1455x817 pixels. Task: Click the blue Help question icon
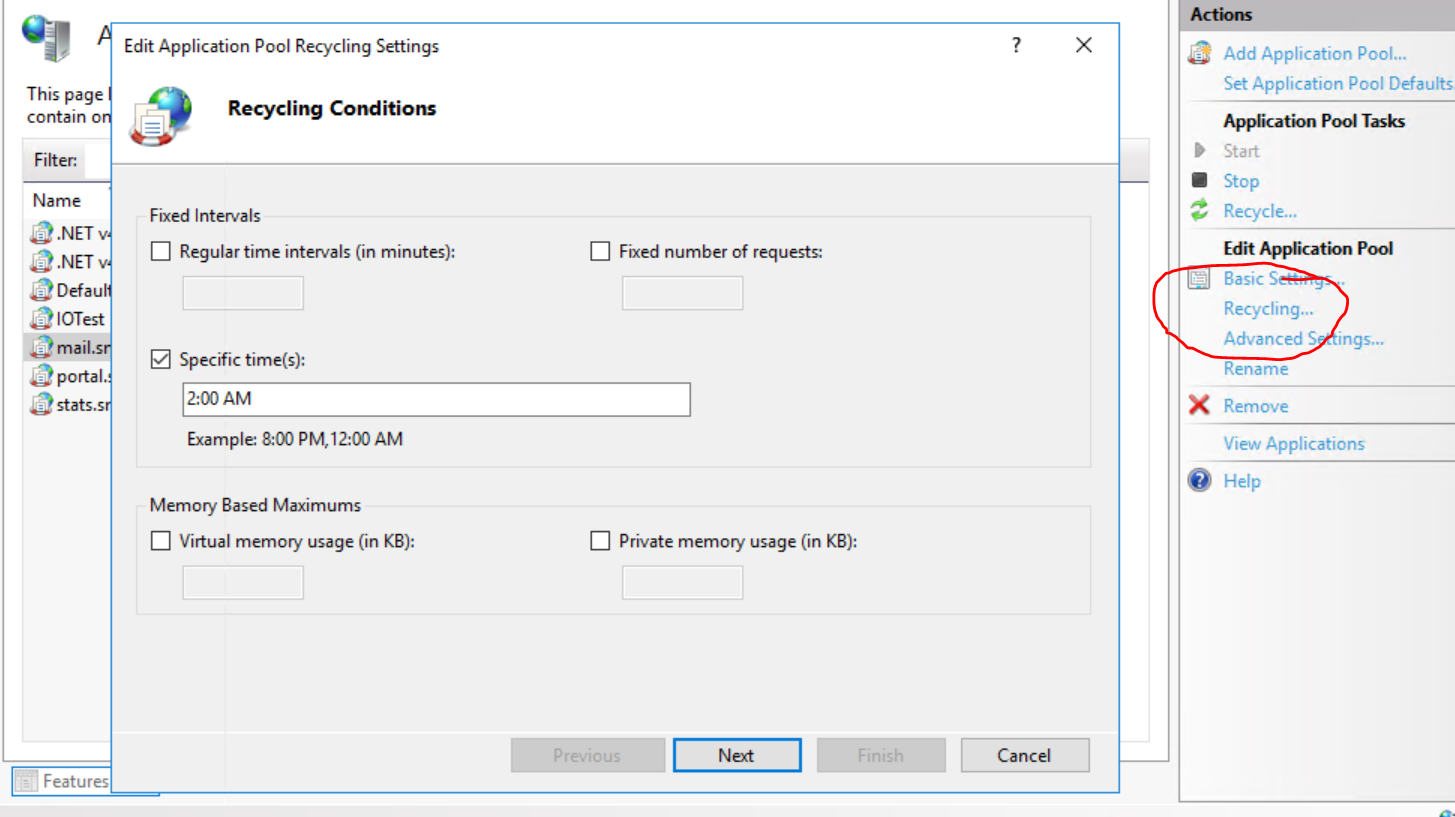pyautogui.click(x=1199, y=481)
